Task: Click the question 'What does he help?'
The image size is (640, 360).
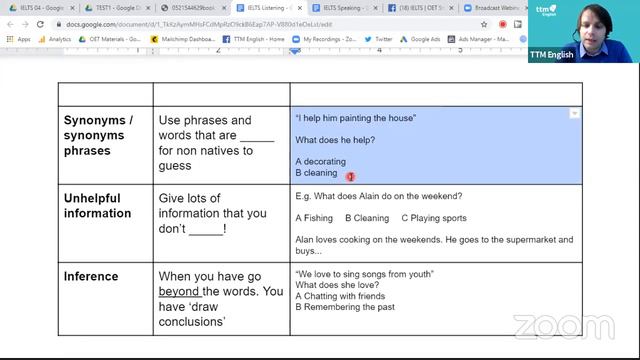Action: [335, 140]
